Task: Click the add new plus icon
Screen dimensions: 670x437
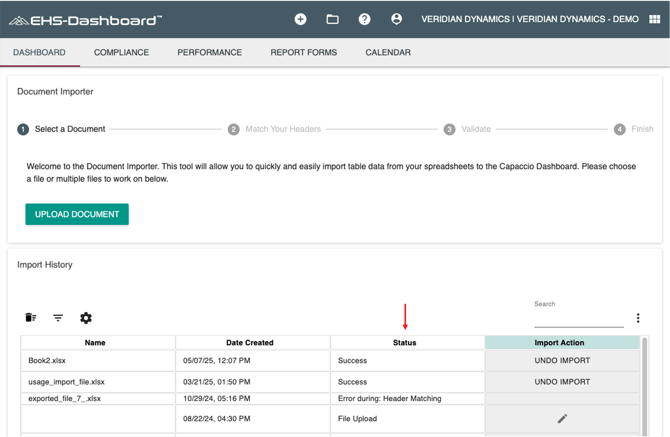Action: [x=300, y=19]
